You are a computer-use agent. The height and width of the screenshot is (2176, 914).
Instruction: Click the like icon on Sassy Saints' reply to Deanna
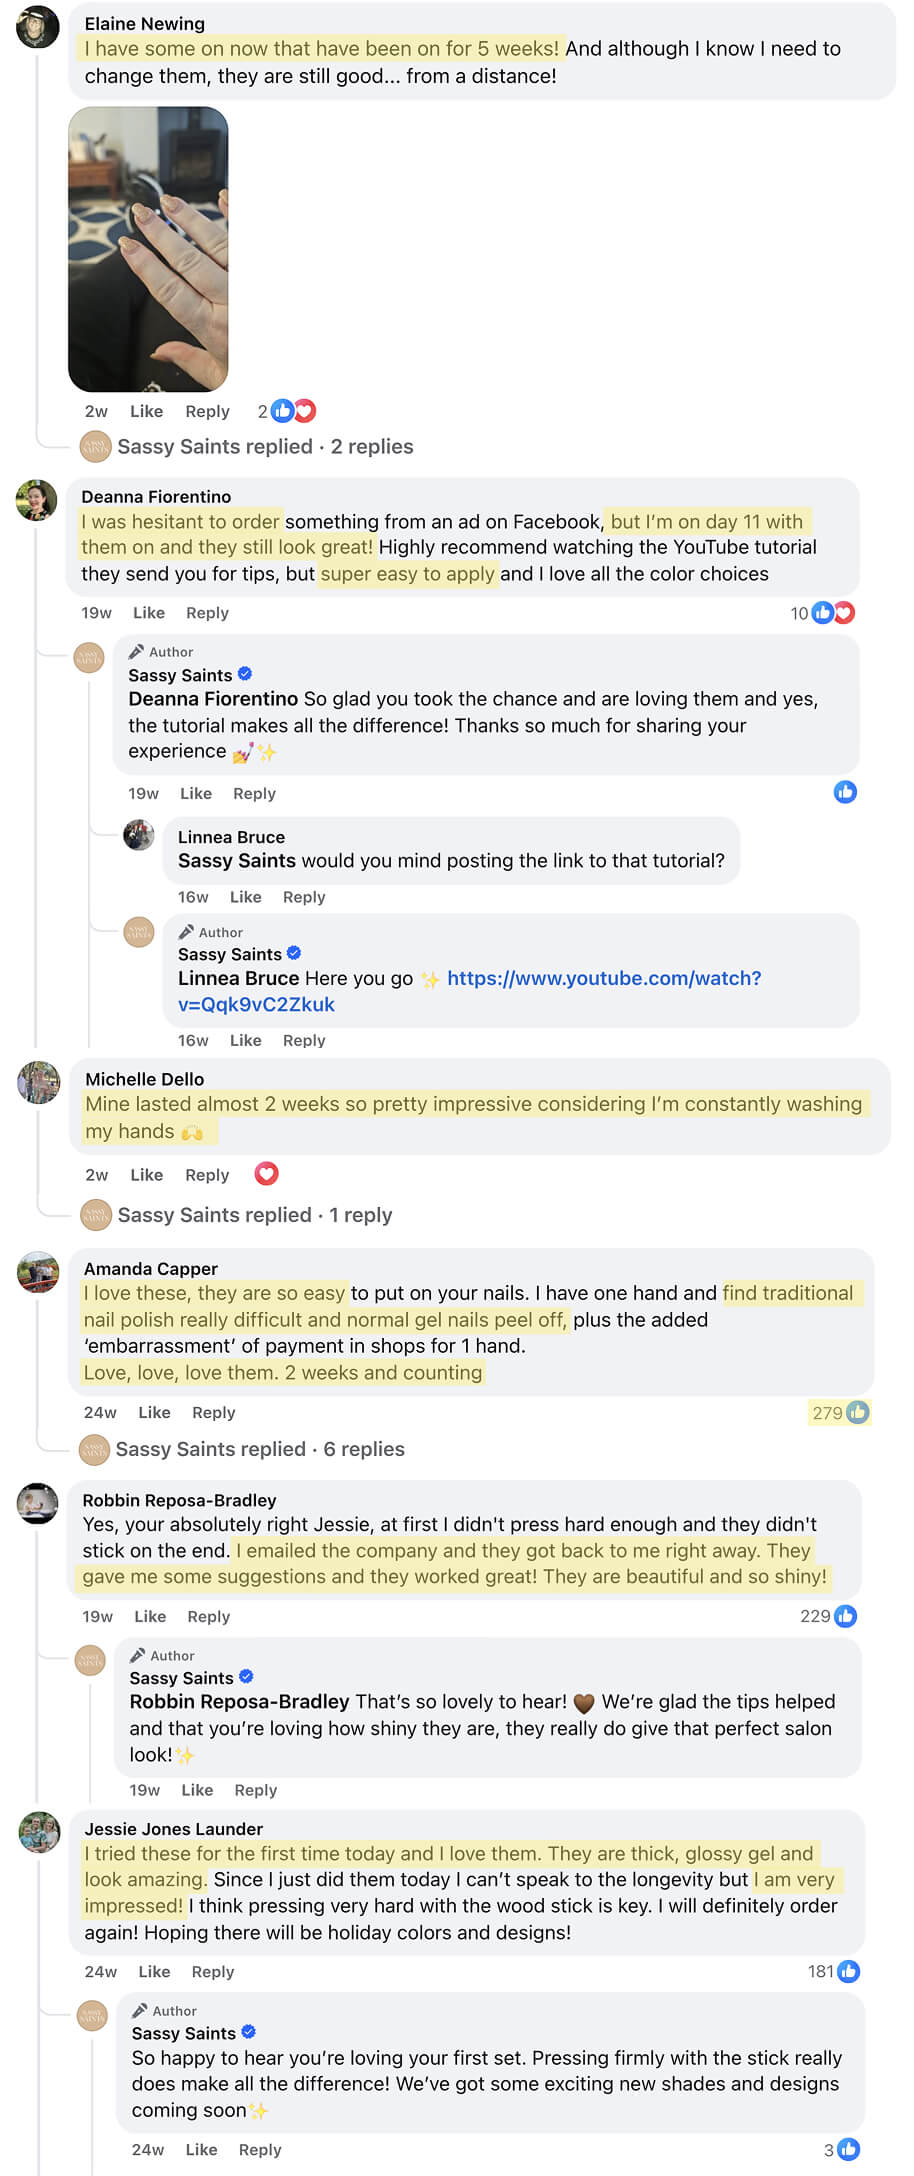(845, 792)
